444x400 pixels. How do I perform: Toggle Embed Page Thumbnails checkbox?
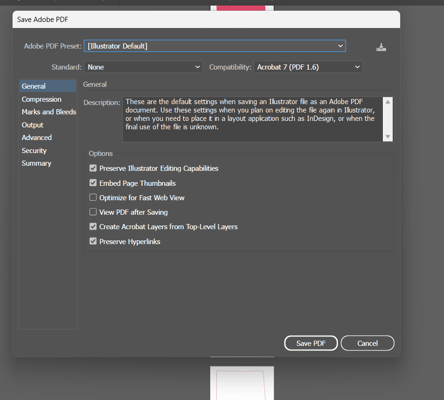tap(93, 183)
